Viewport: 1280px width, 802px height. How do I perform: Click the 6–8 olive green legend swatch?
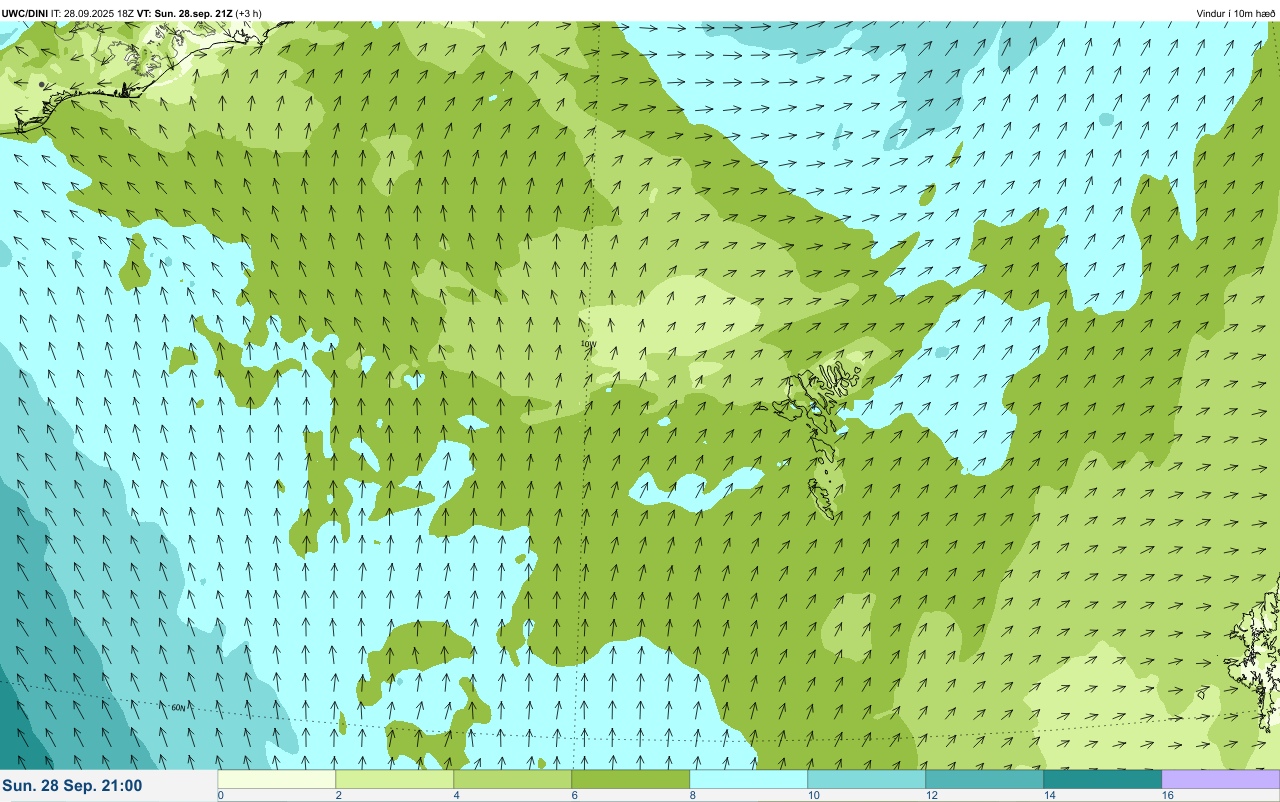pyautogui.click(x=631, y=779)
